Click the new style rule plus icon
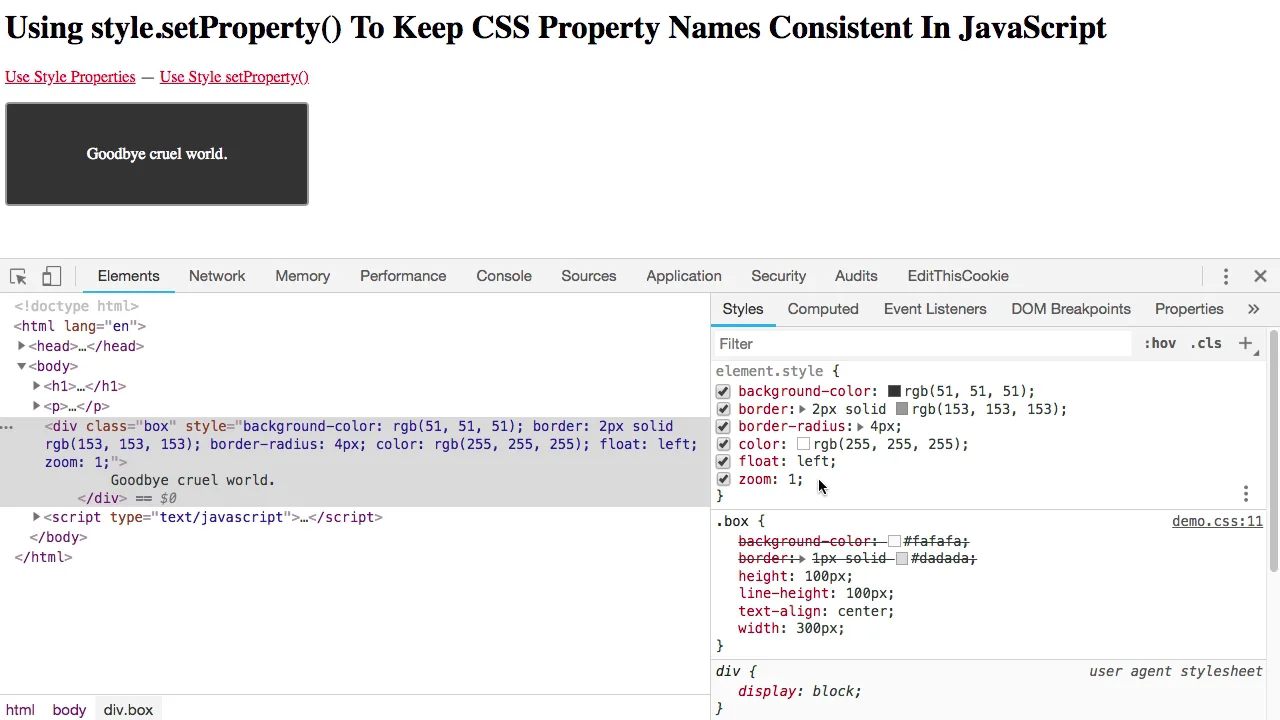This screenshot has width=1280, height=720. click(x=1245, y=343)
